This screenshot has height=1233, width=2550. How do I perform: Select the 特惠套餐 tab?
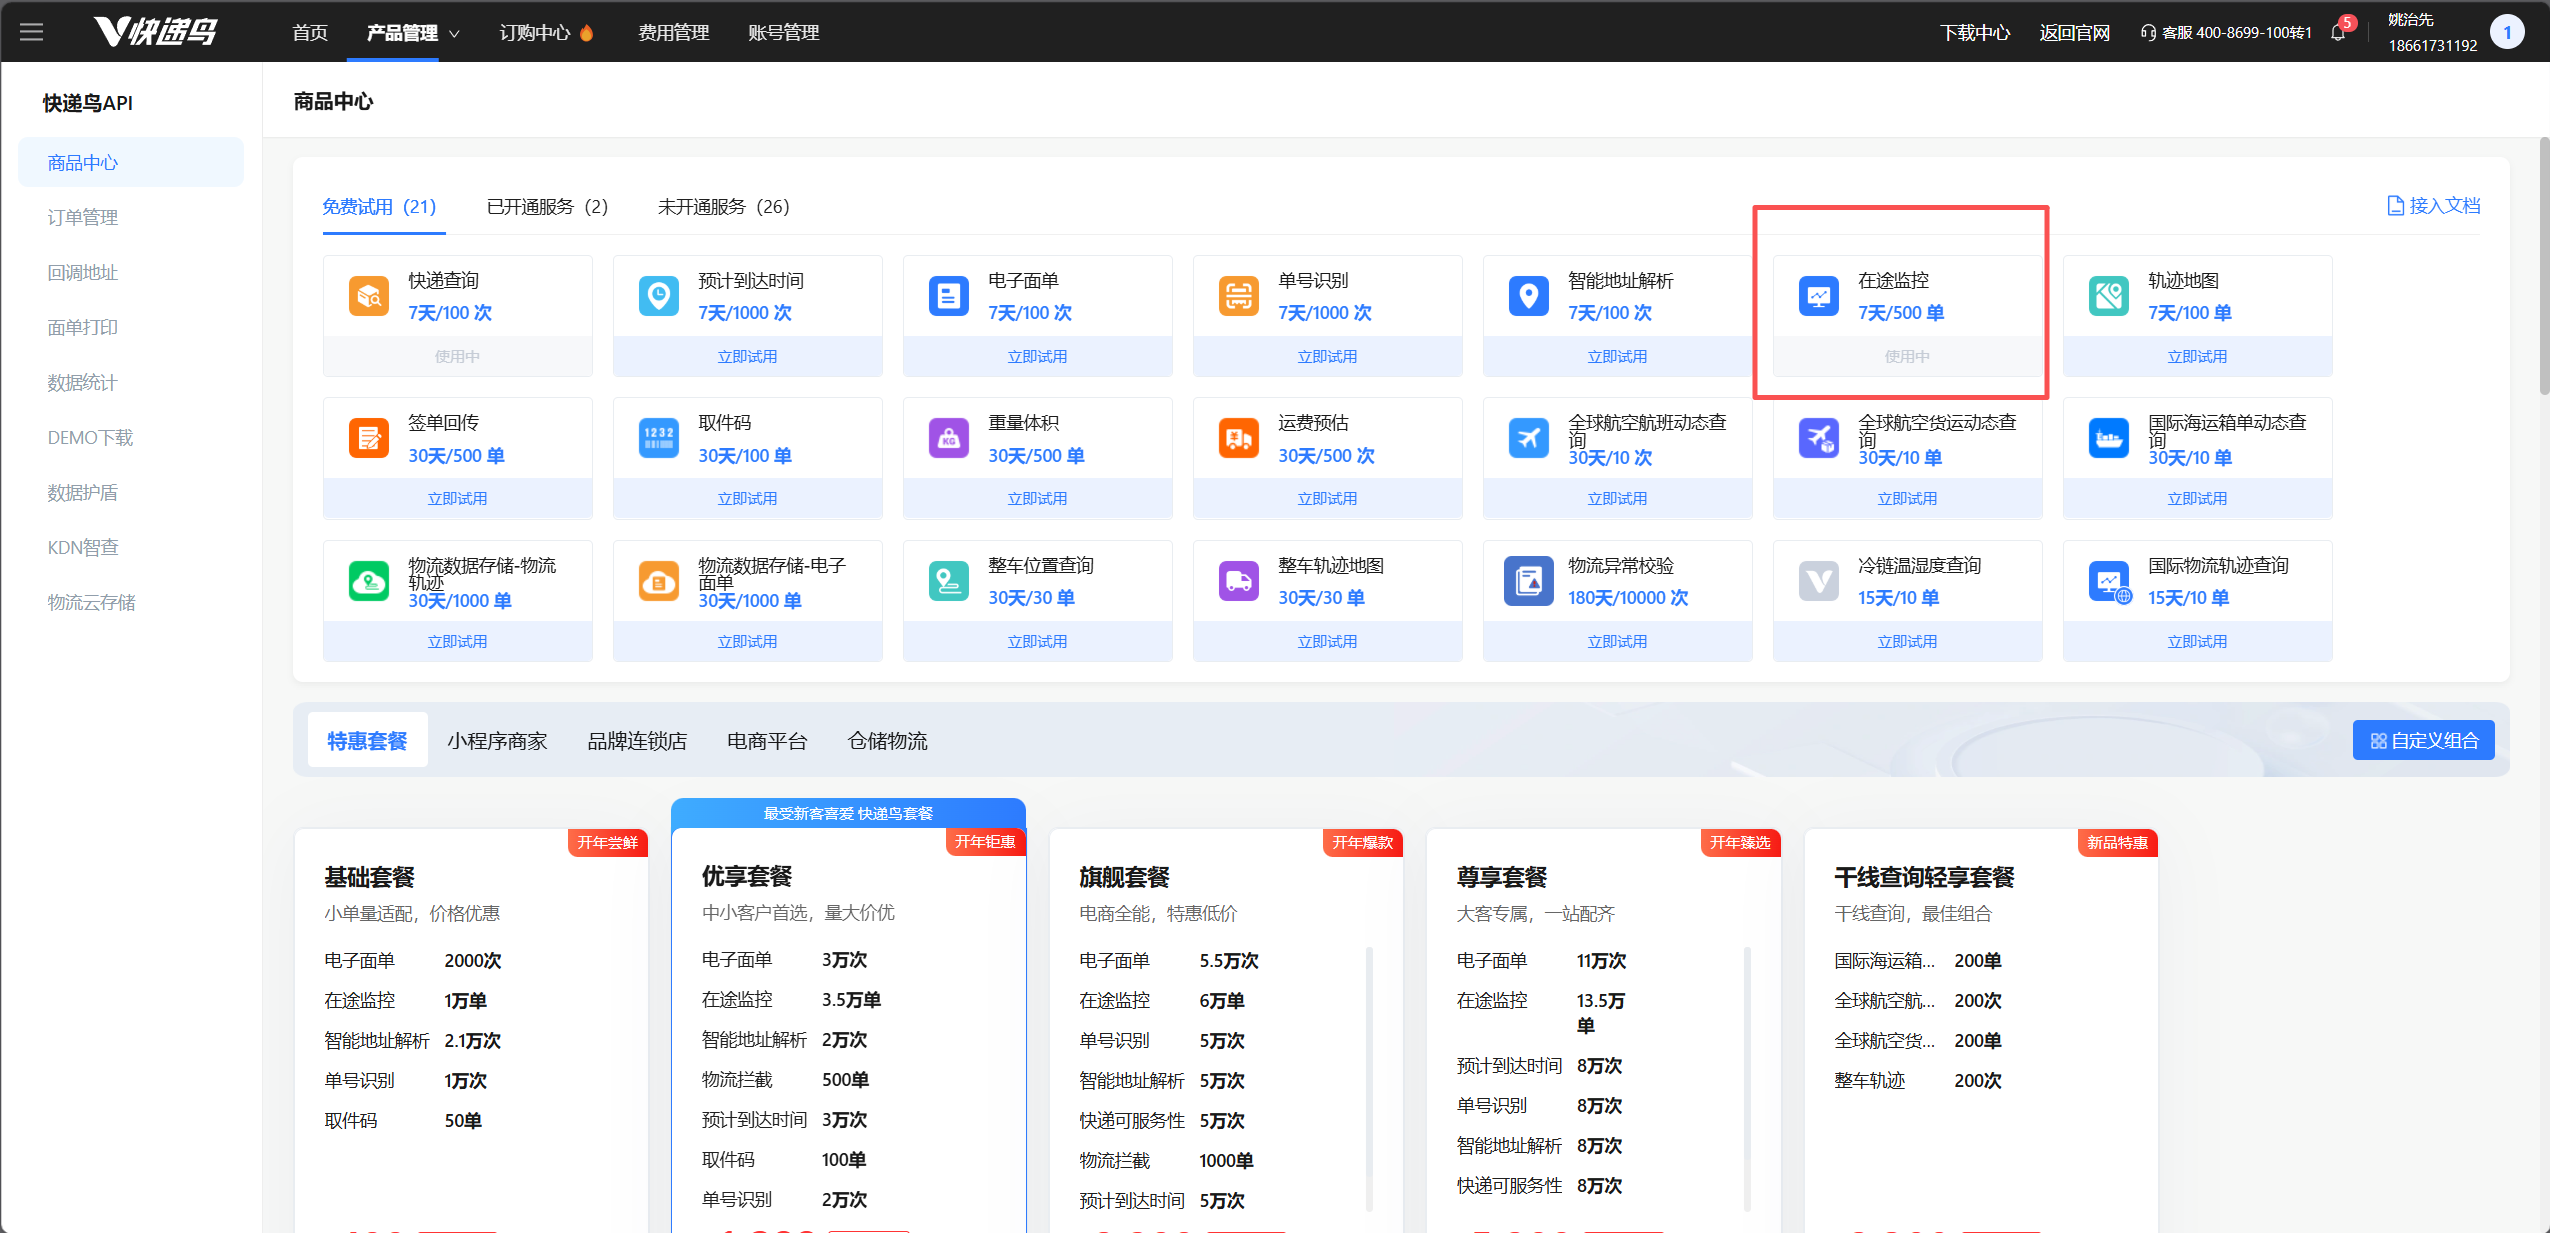tap(367, 741)
